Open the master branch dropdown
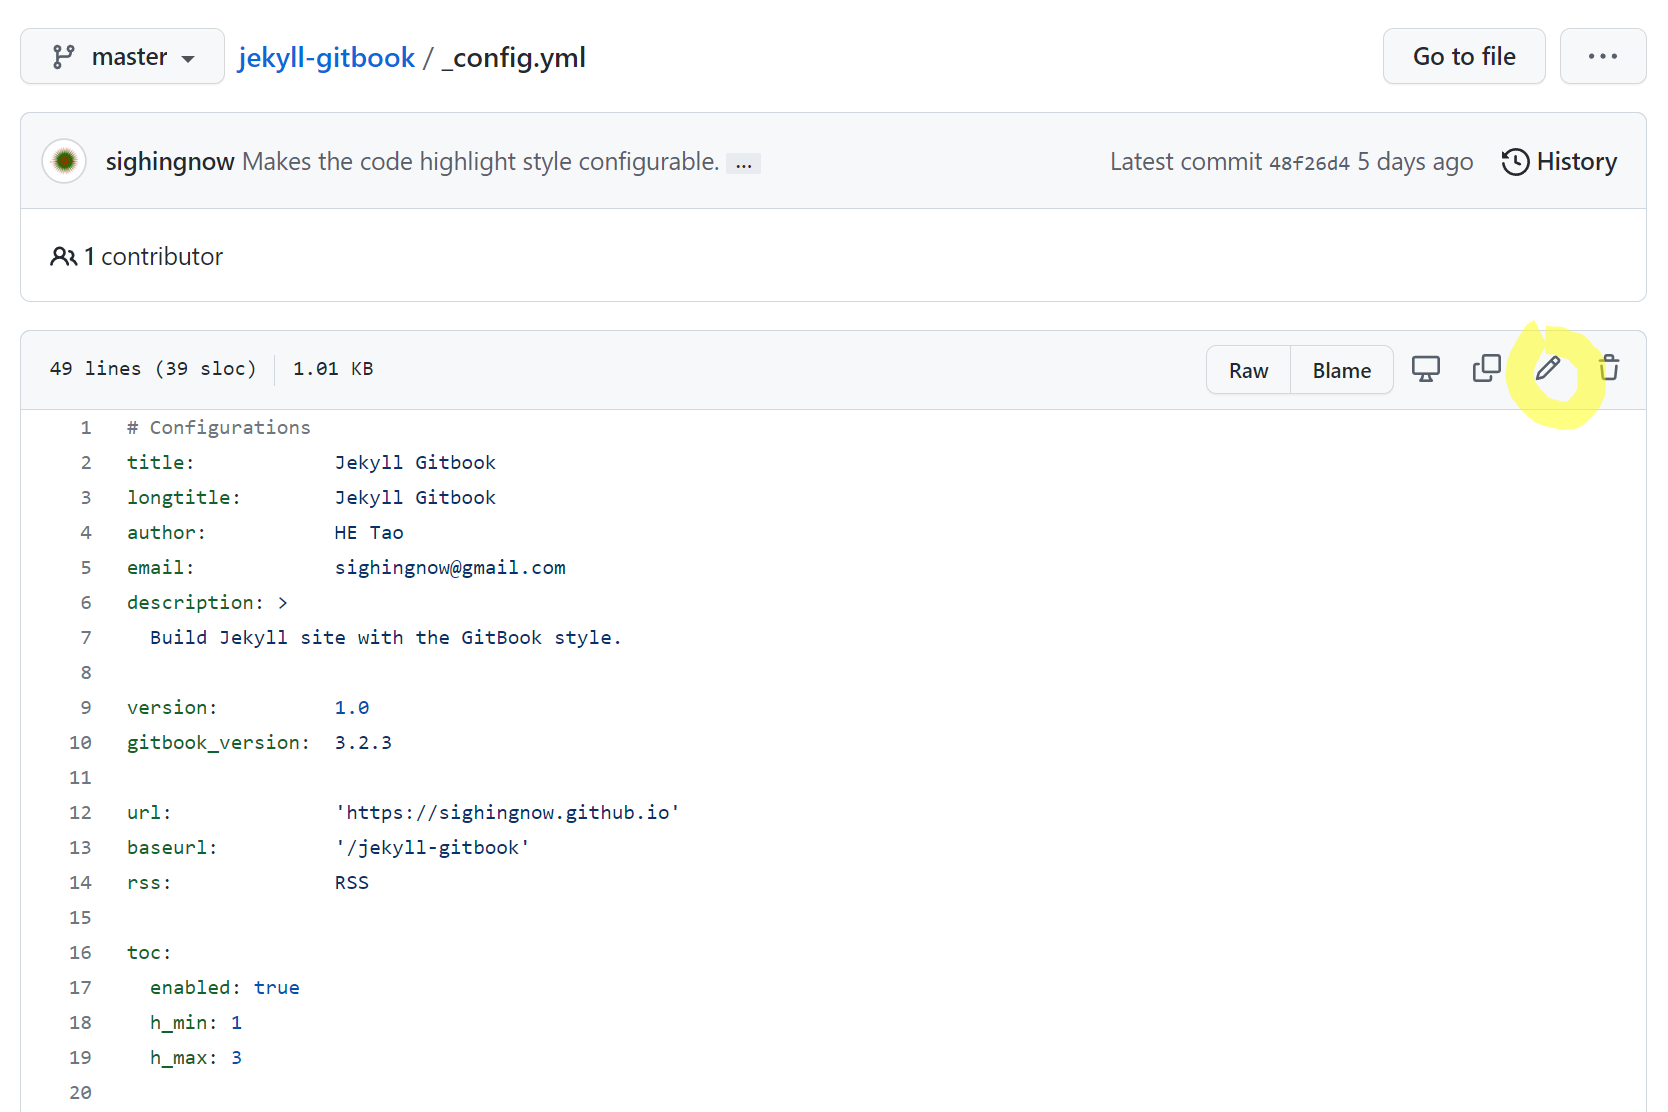This screenshot has height=1112, width=1668. [x=122, y=57]
